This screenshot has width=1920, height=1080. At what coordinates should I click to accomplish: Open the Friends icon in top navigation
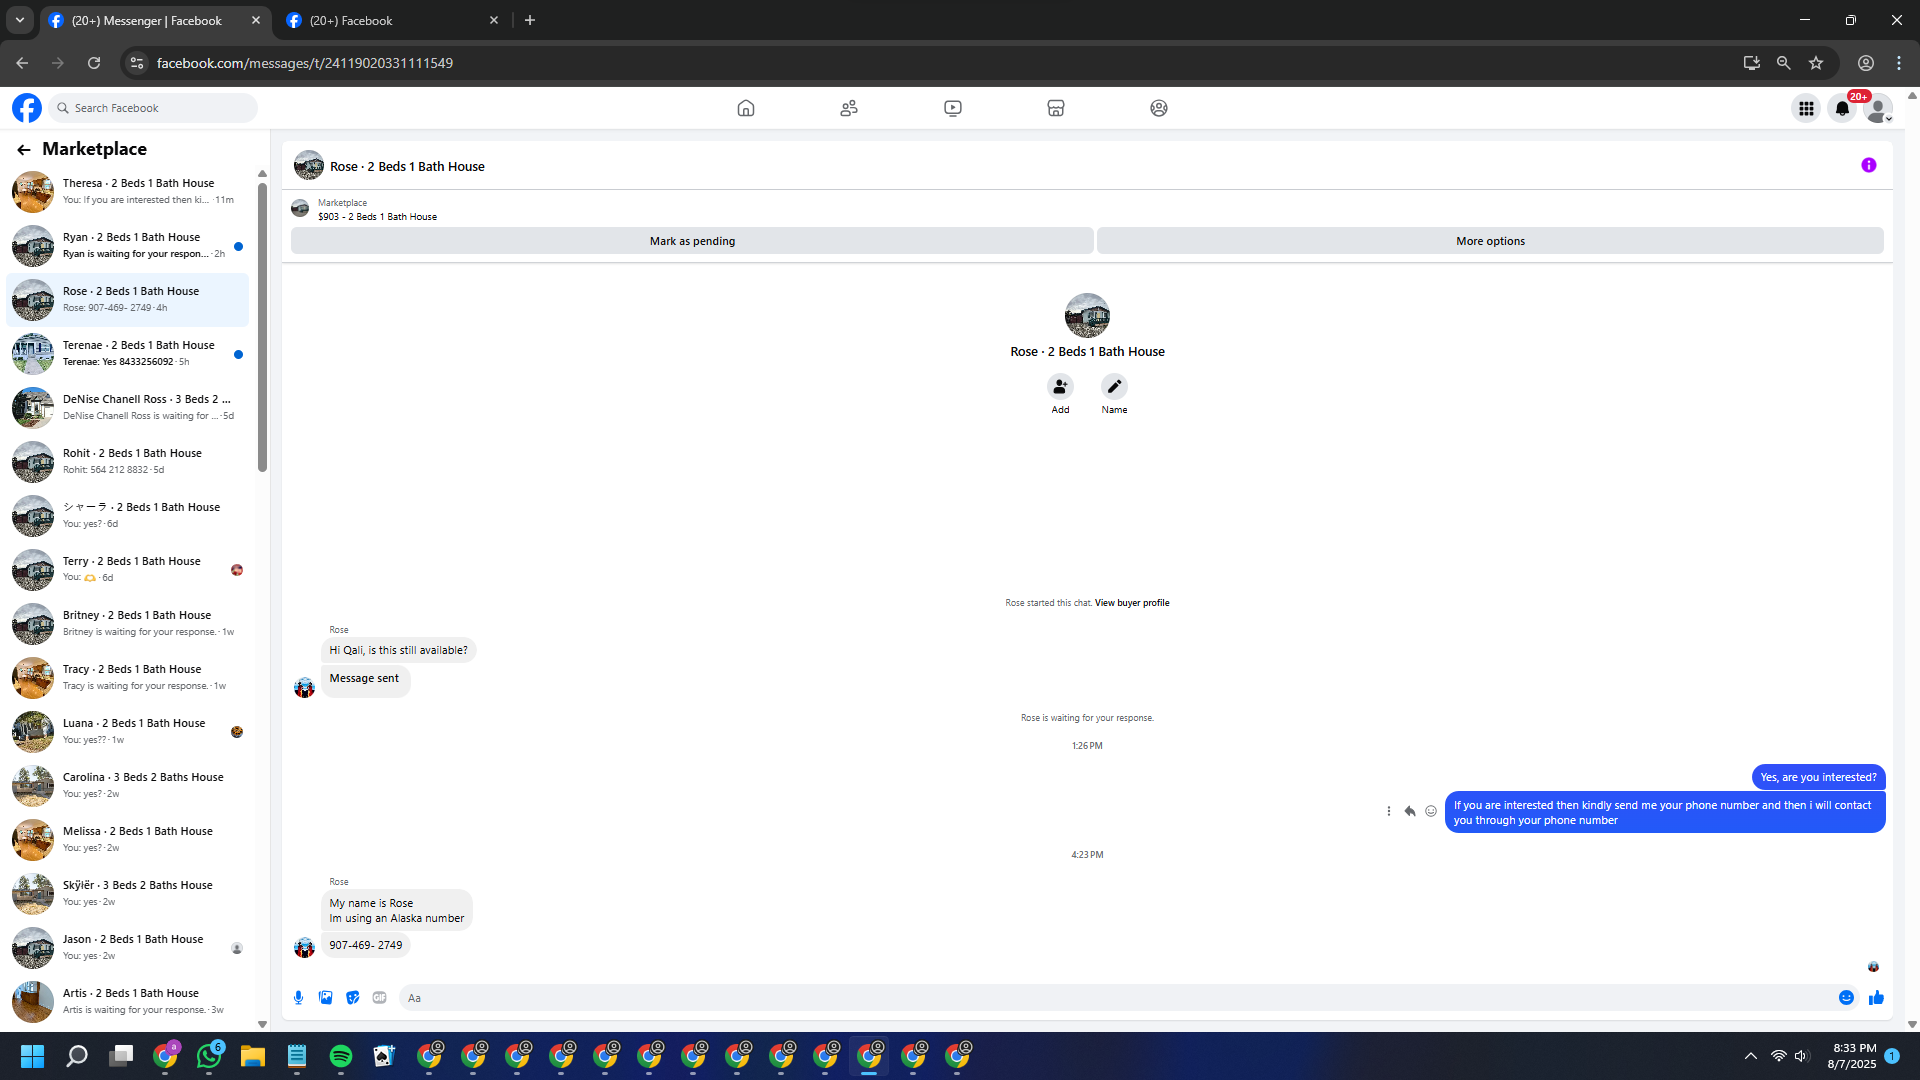pyautogui.click(x=849, y=108)
